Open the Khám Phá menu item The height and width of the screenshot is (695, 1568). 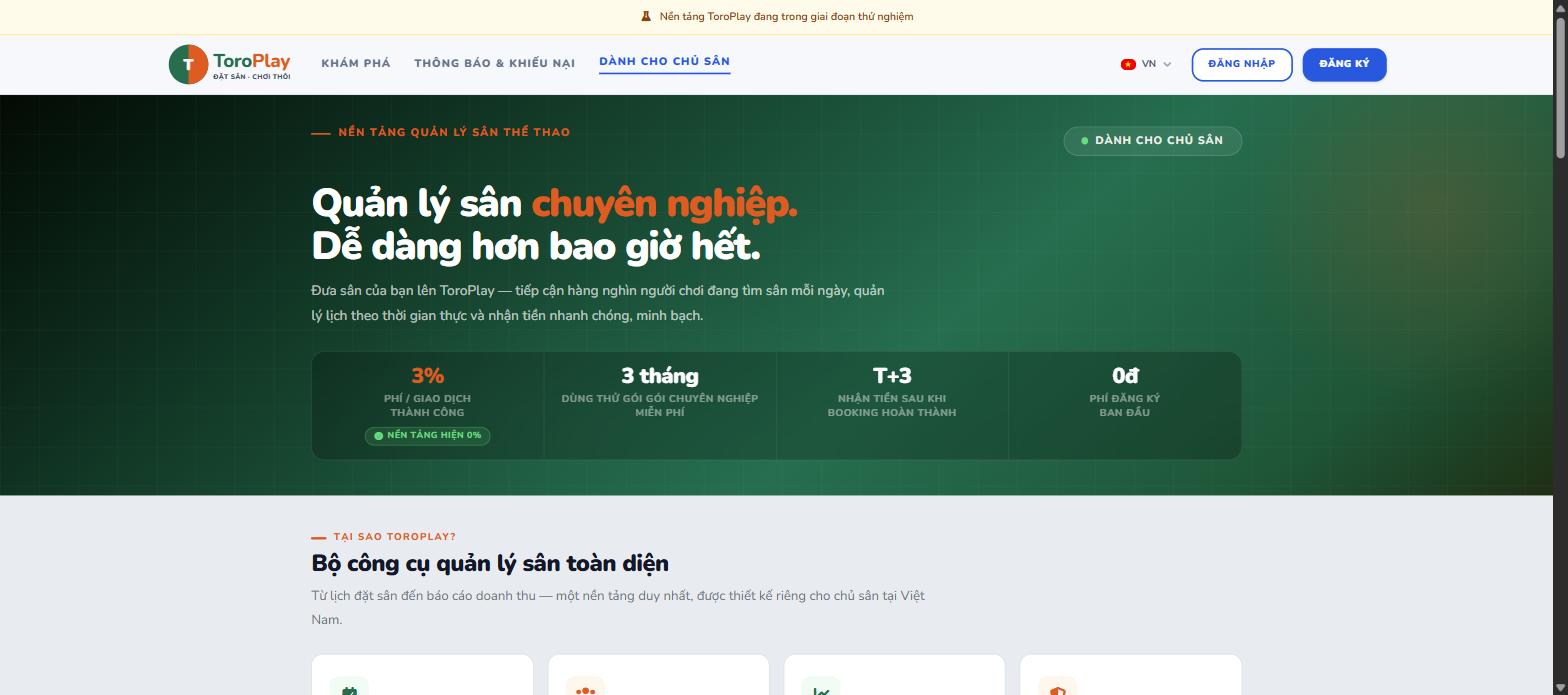[356, 63]
